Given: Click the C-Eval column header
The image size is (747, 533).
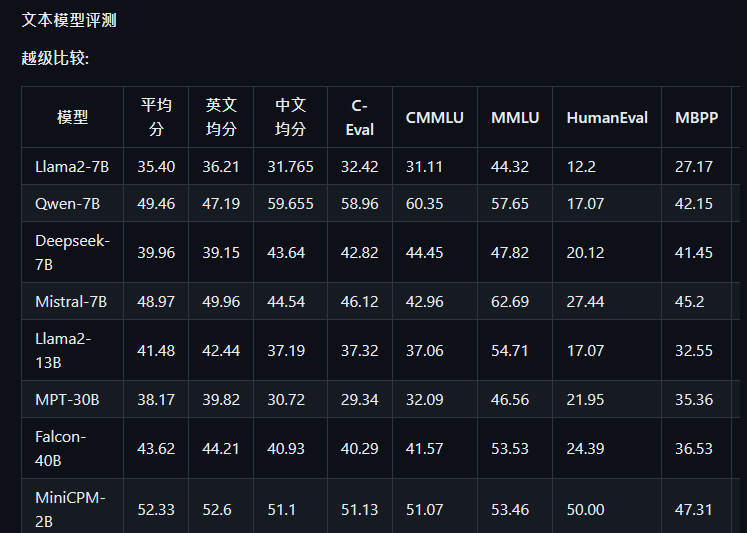Looking at the screenshot, I should [360, 117].
